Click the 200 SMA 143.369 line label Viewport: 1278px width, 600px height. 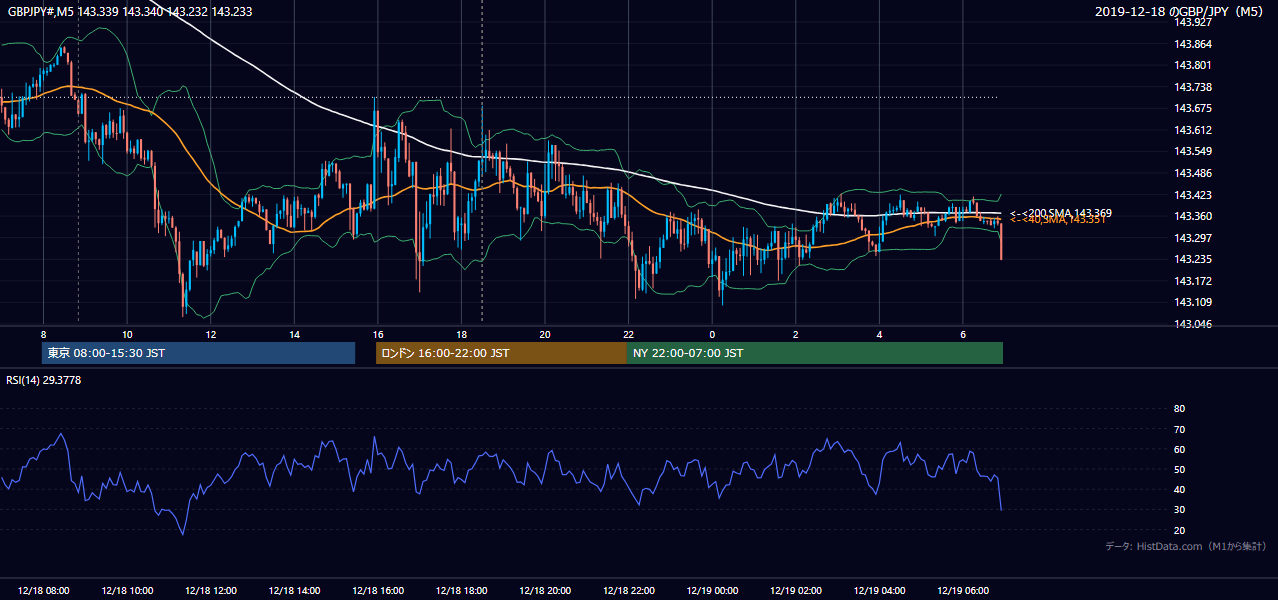pos(1060,213)
